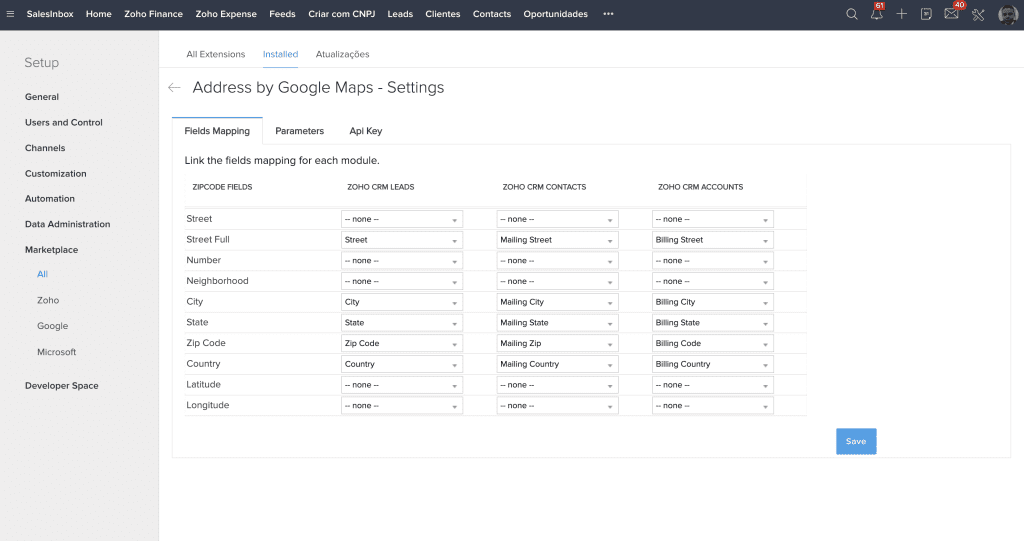Click the search magnifier icon
This screenshot has width=1024, height=541.
point(852,14)
